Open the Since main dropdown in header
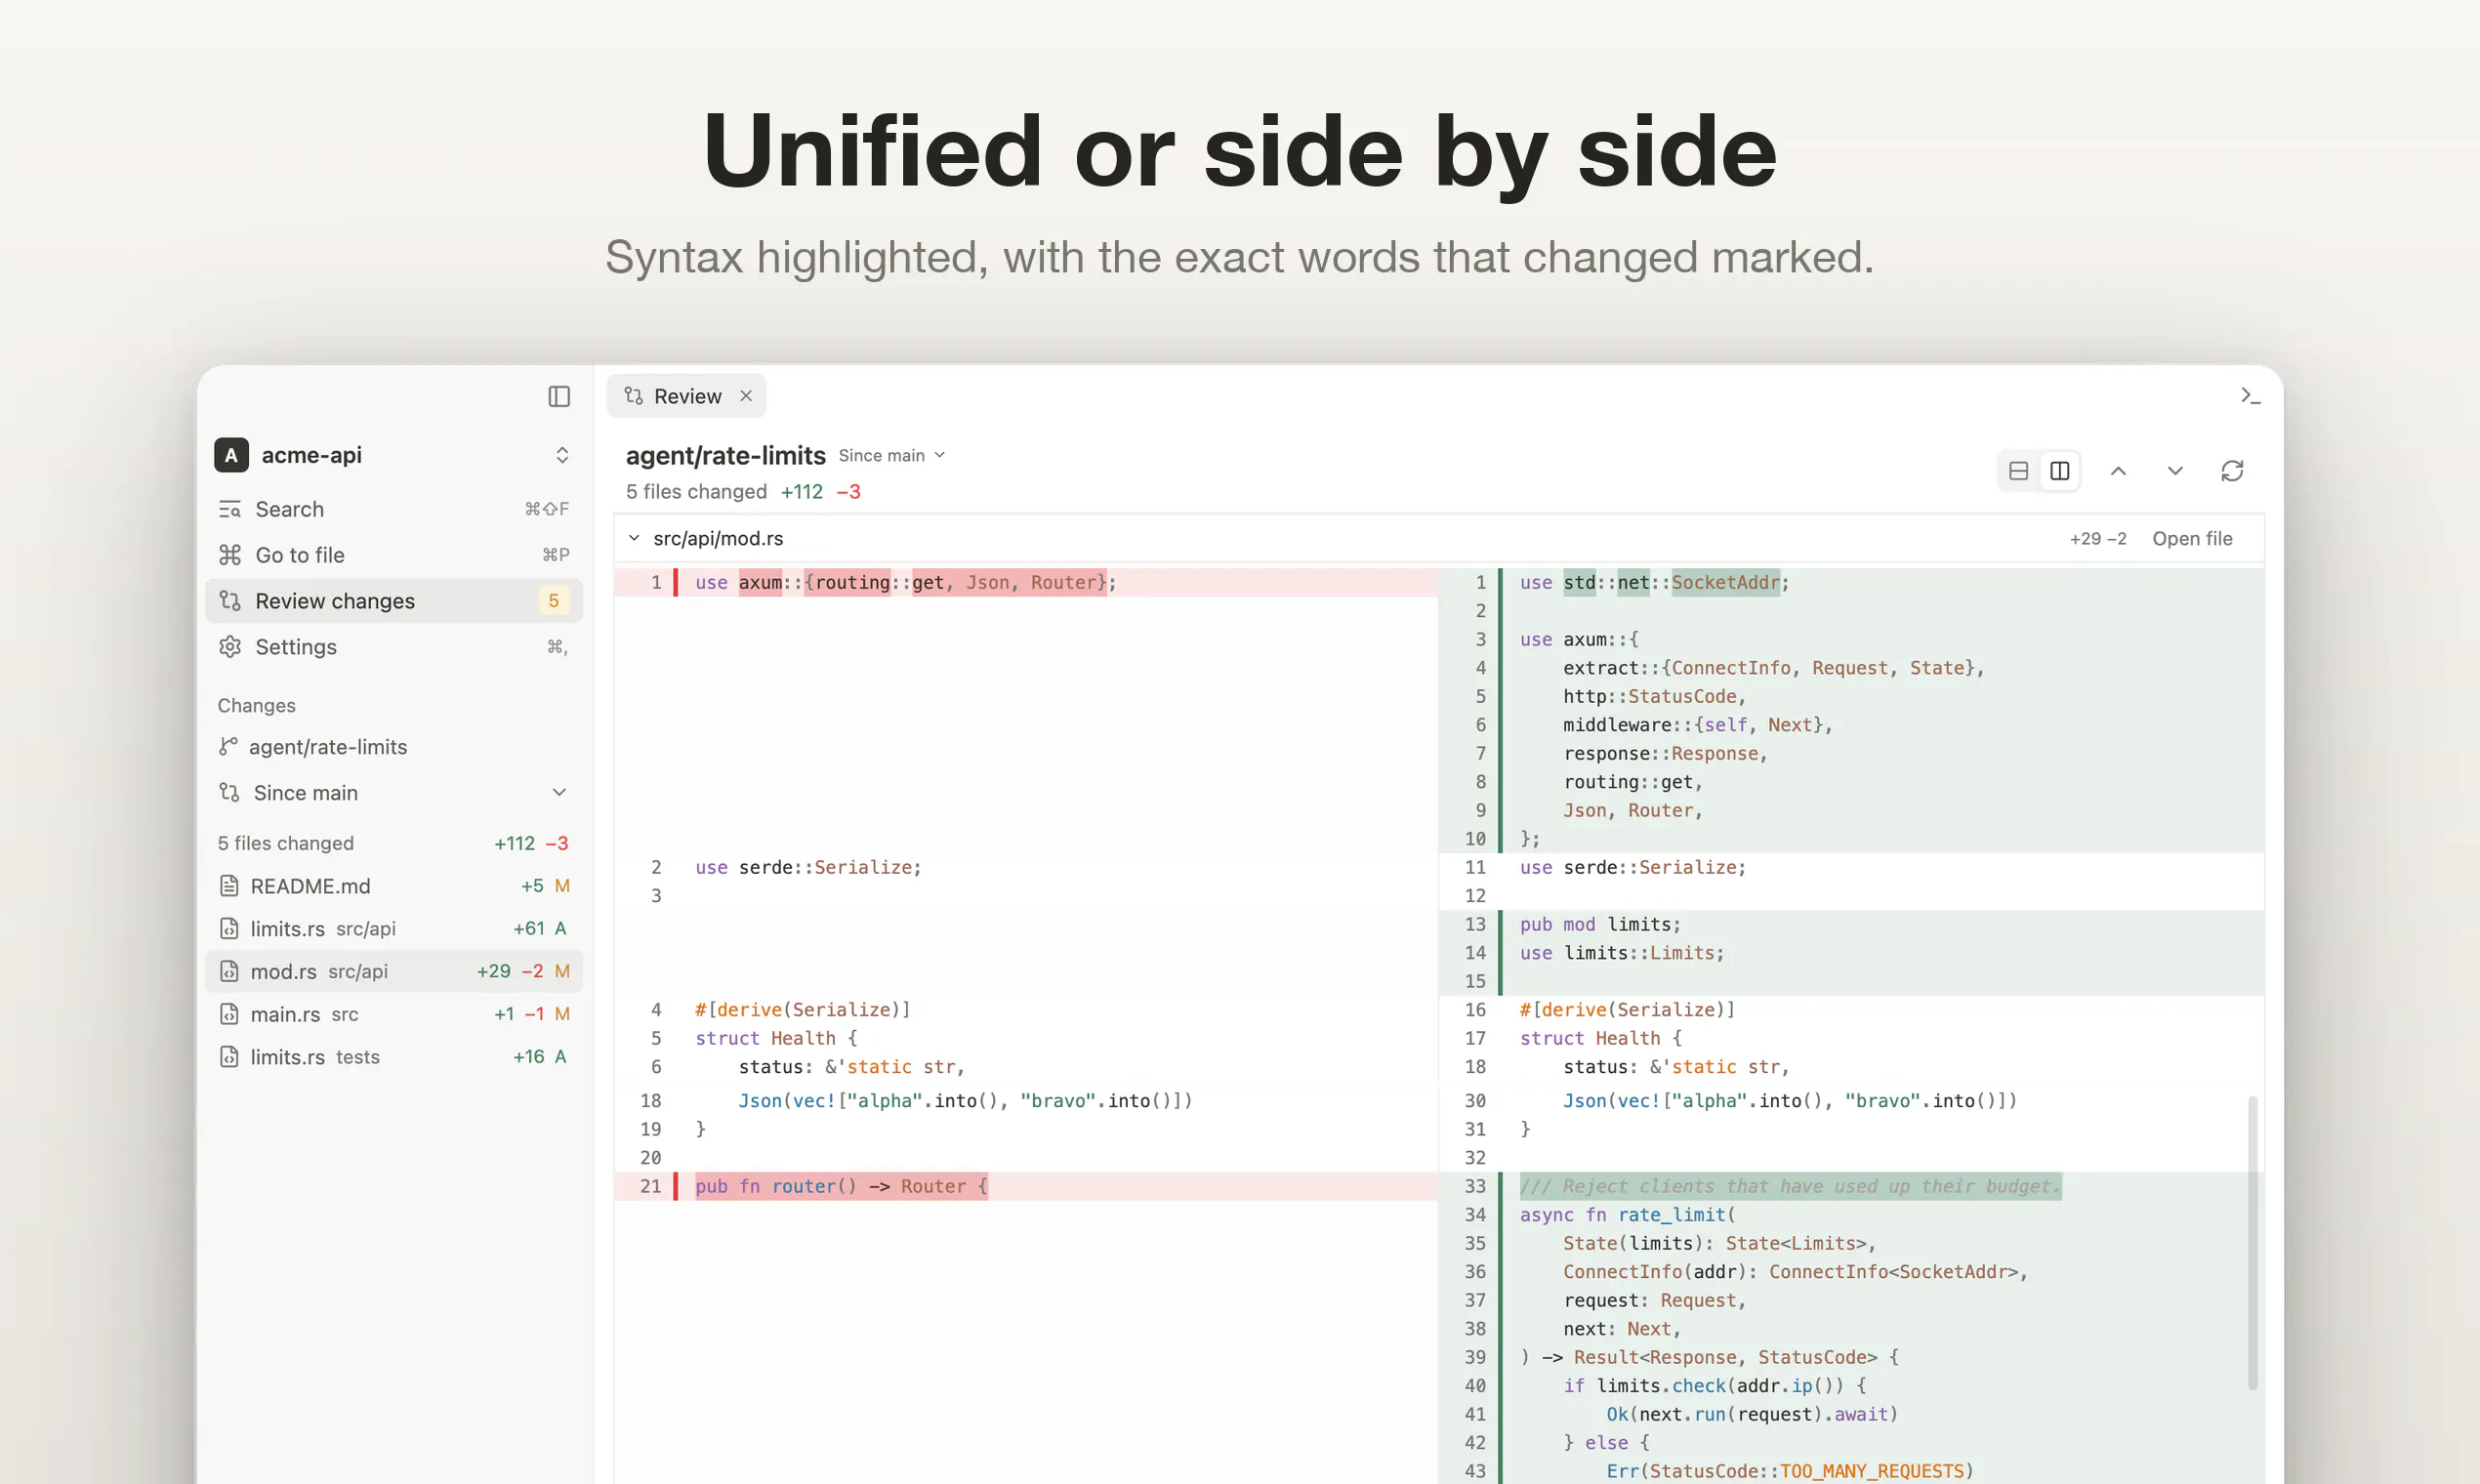The height and width of the screenshot is (1484, 2480). coord(891,456)
